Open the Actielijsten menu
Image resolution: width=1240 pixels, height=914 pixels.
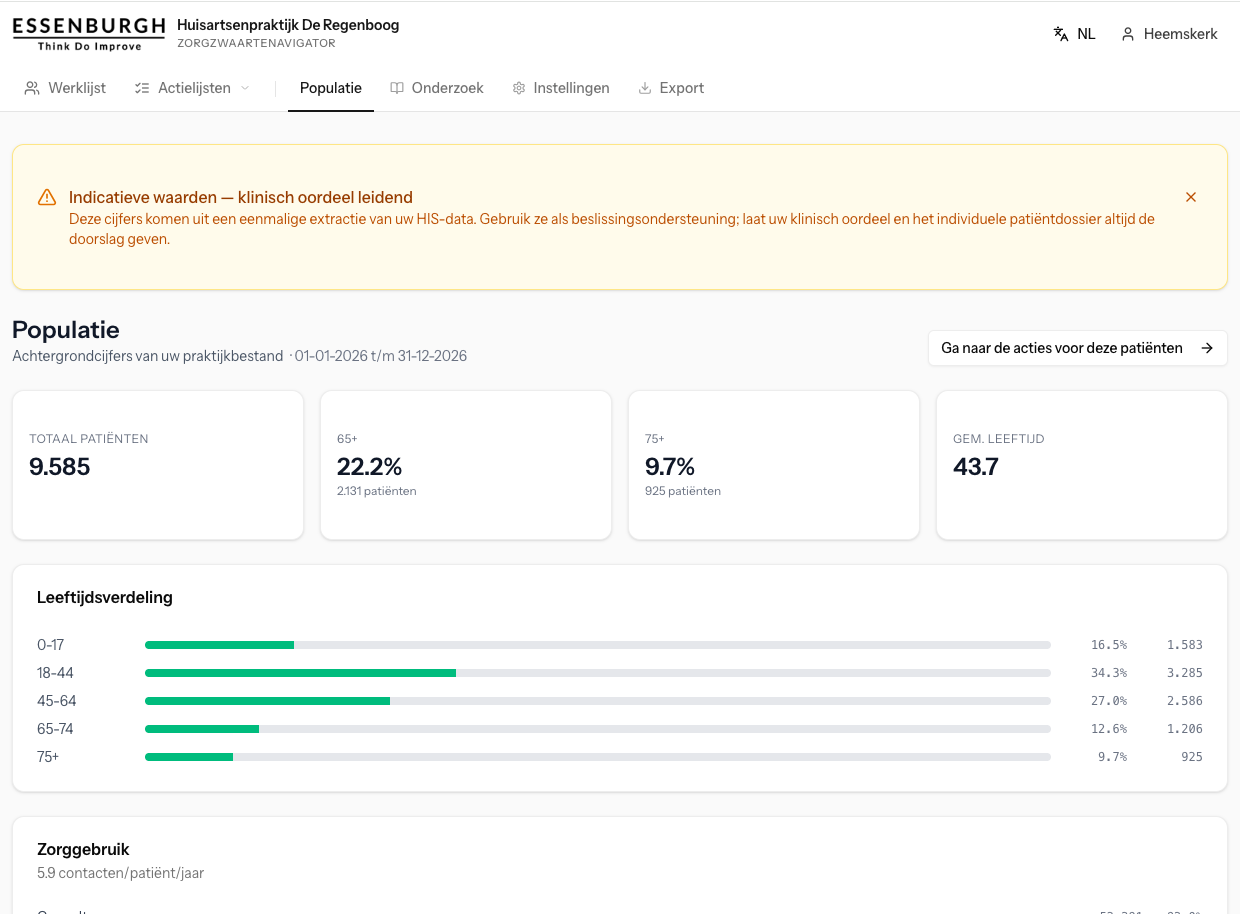pyautogui.click(x=191, y=88)
